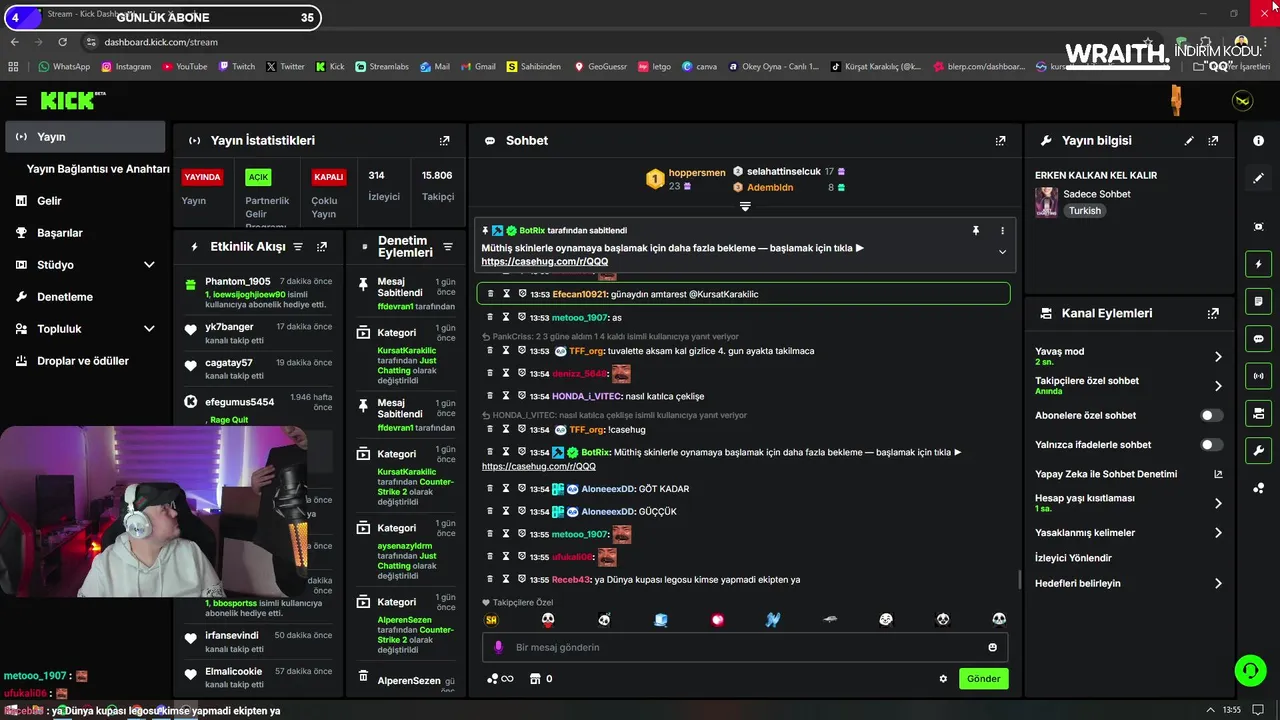Expand the Topluluk sidebar section
Image resolution: width=1280 pixels, height=720 pixels.
149,329
